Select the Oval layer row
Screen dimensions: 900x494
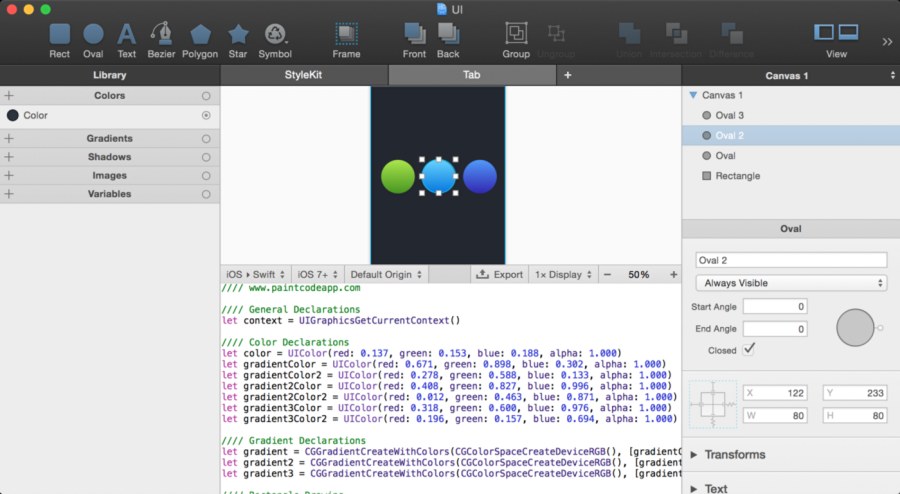791,155
